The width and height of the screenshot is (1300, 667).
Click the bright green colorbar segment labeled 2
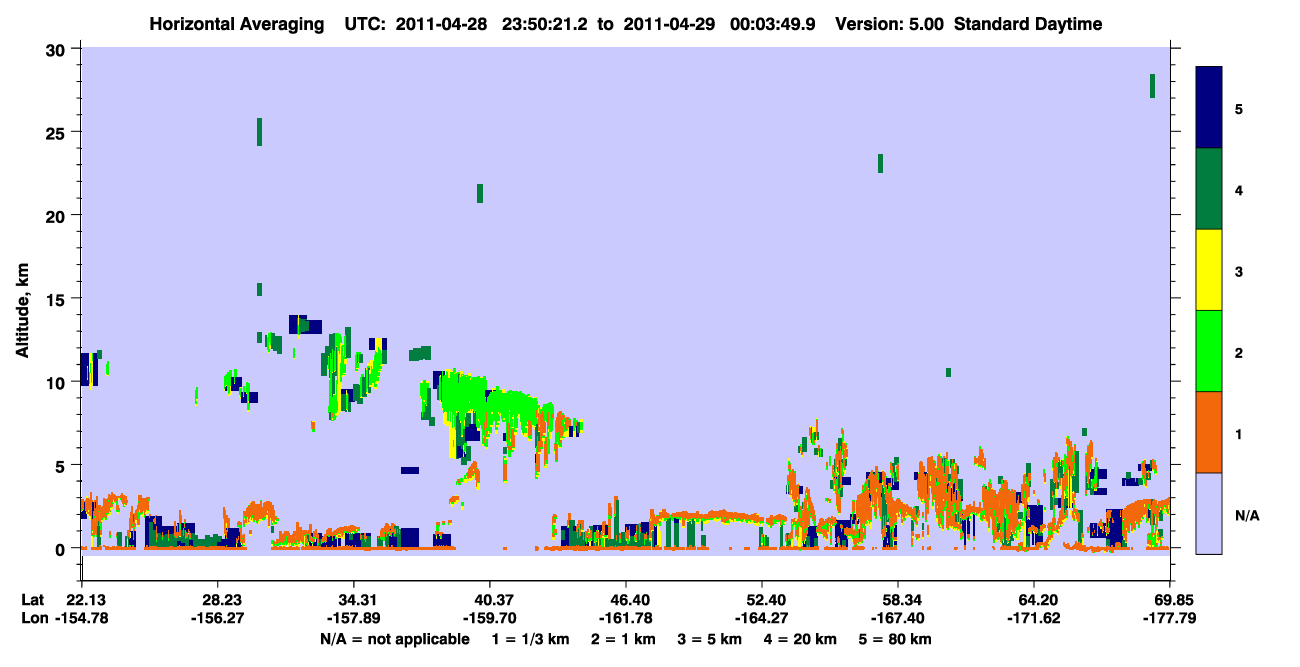1210,351
